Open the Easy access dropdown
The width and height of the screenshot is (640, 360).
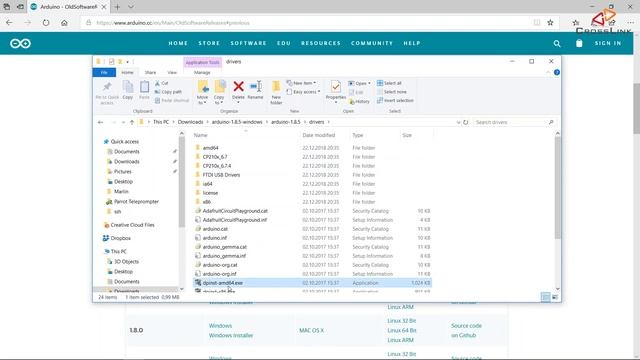[303, 92]
